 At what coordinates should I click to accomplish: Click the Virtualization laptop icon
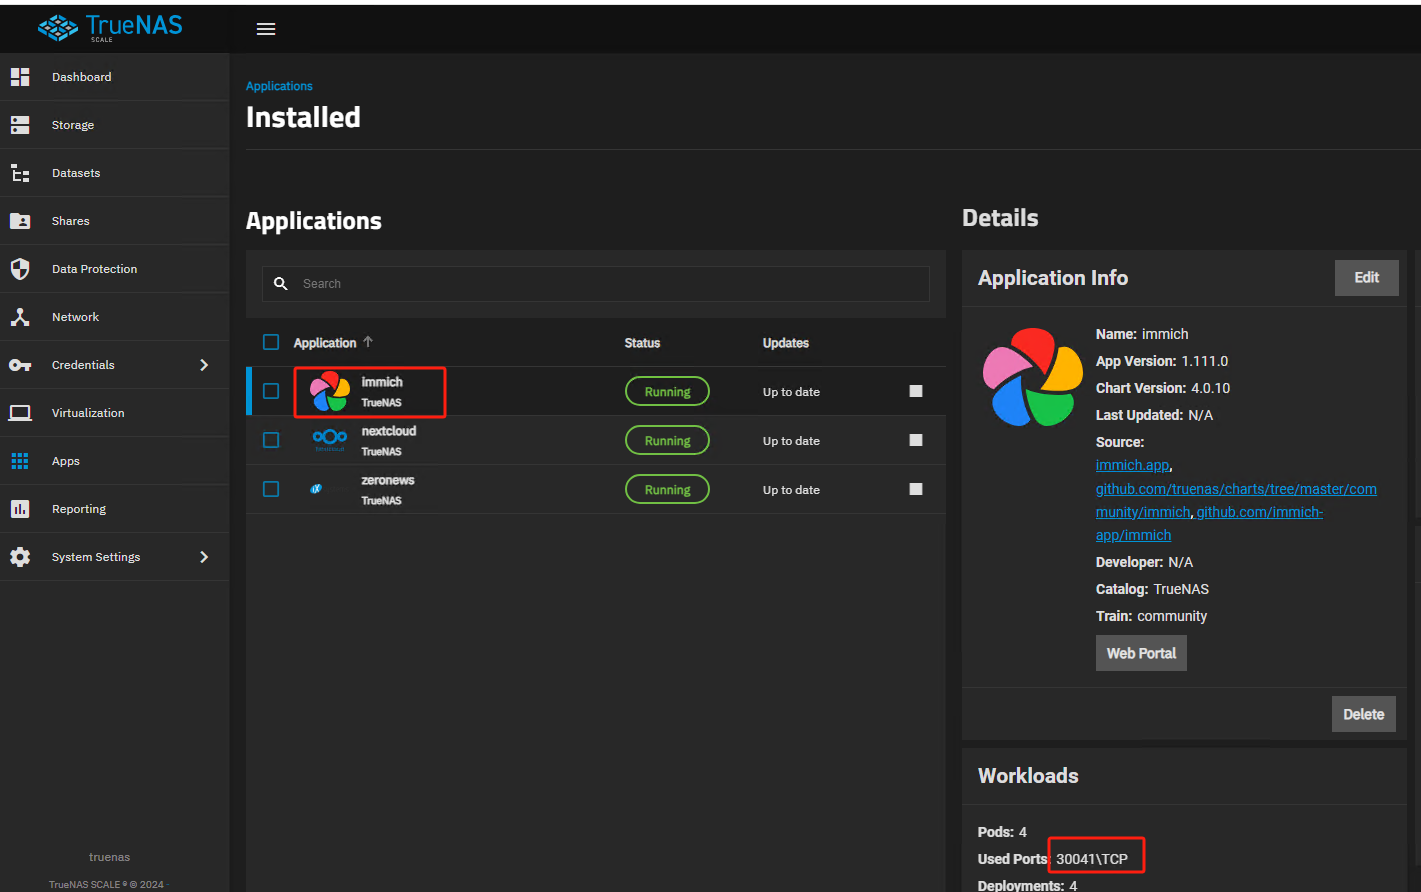click(x=20, y=413)
